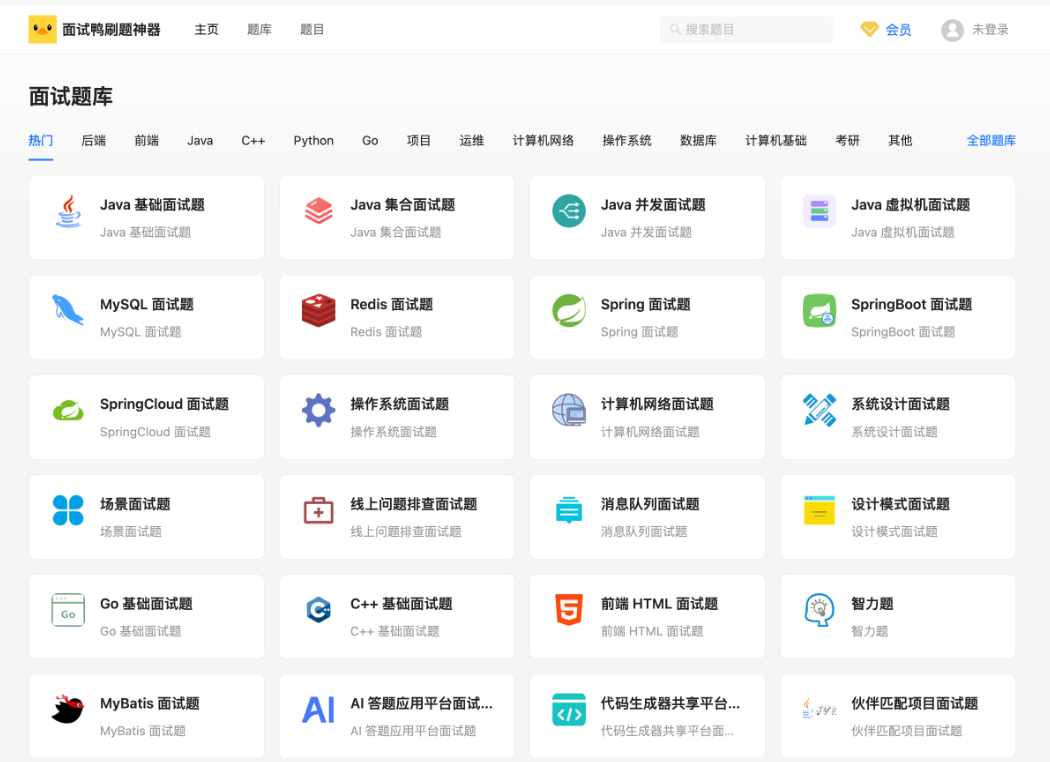
Task: Click 未登录 to log in
Action: [990, 29]
